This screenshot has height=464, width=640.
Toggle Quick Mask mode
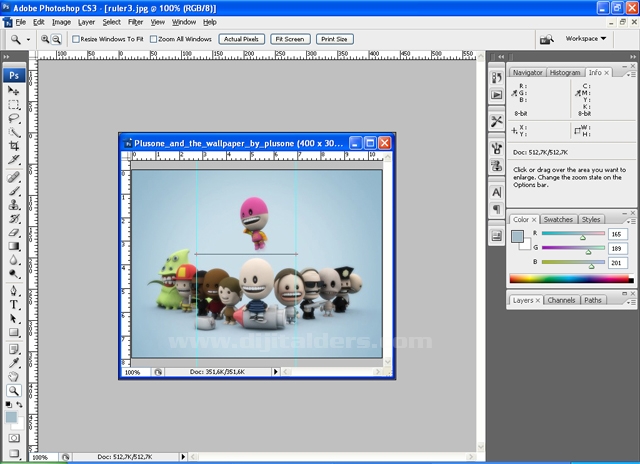pos(14,438)
